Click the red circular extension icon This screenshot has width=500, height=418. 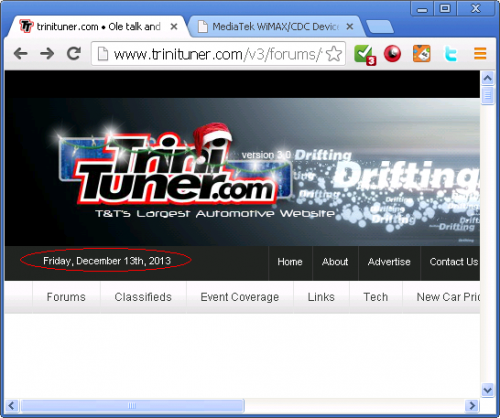pos(392,54)
